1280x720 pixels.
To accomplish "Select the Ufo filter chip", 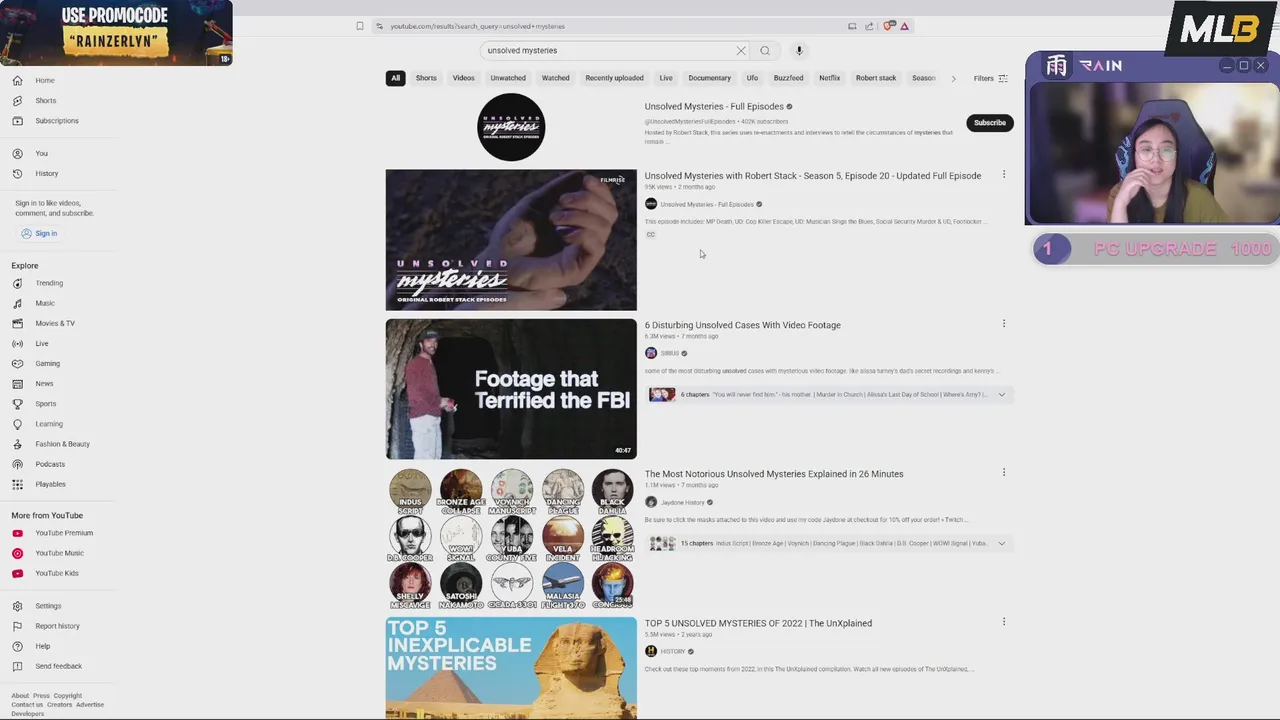I will click(x=752, y=78).
